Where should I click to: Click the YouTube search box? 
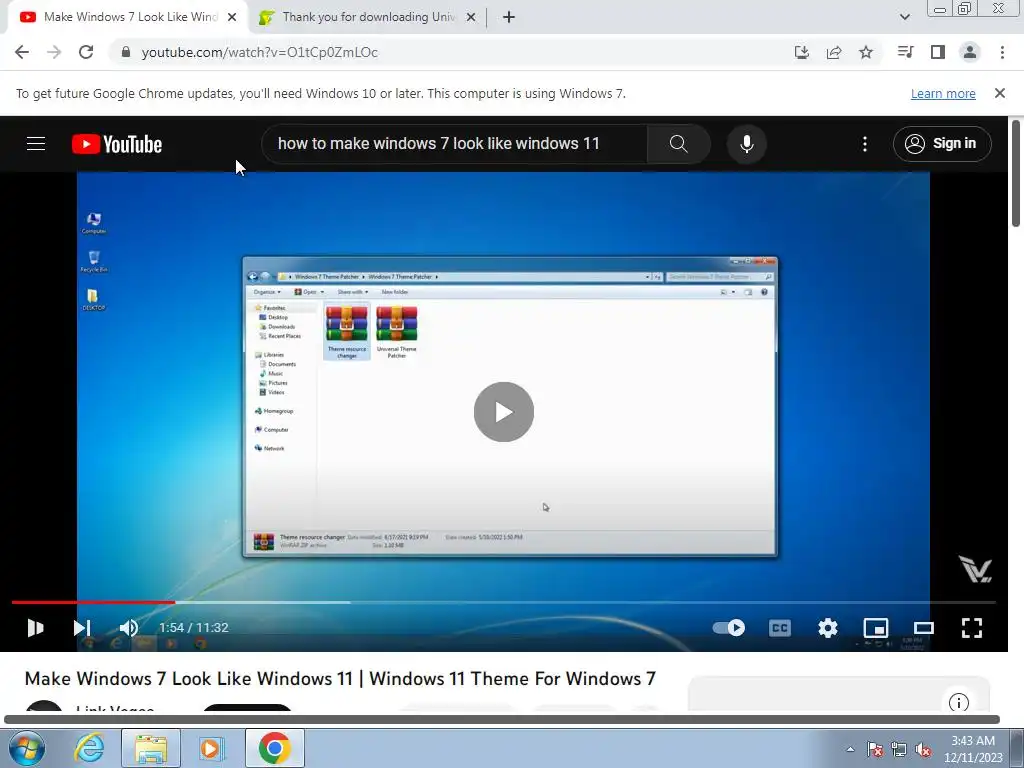[454, 144]
